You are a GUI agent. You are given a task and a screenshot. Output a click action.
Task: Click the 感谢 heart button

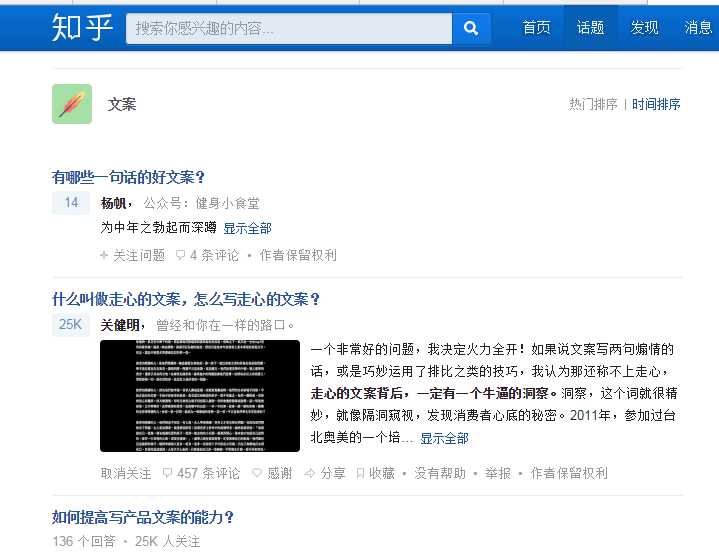click(272, 473)
